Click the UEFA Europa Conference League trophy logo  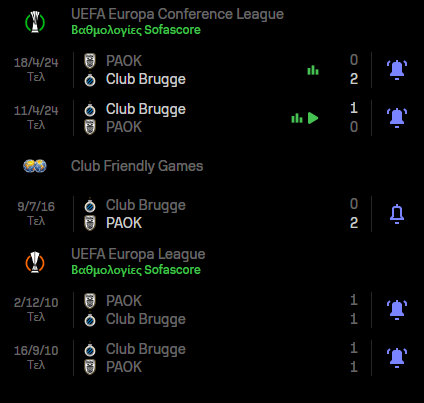(x=35, y=22)
